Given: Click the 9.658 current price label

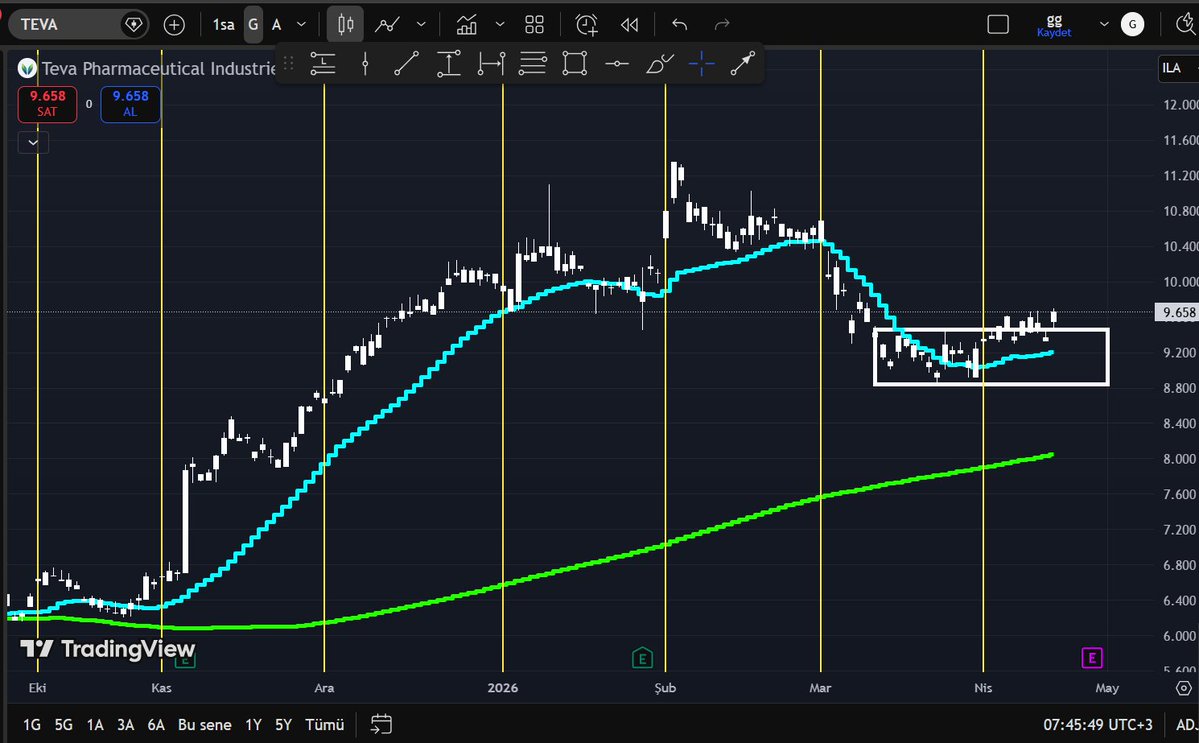Looking at the screenshot, I should (x=1178, y=313).
